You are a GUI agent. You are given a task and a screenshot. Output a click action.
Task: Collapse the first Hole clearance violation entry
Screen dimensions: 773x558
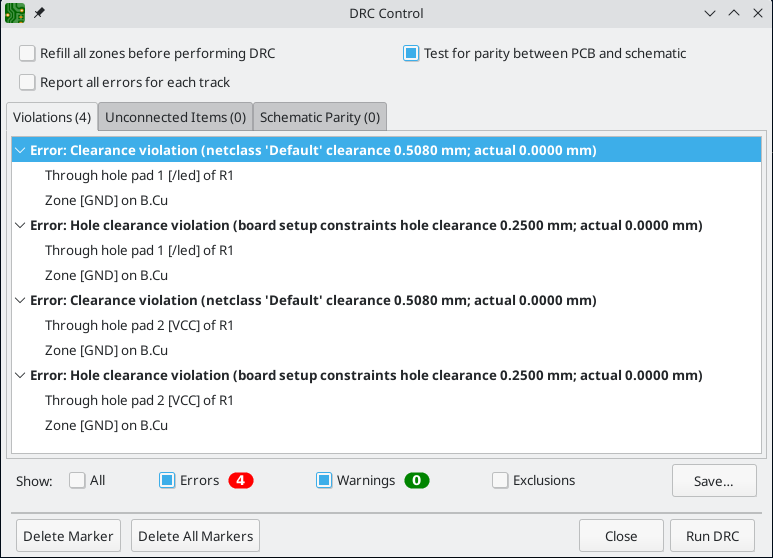[x=20, y=226]
